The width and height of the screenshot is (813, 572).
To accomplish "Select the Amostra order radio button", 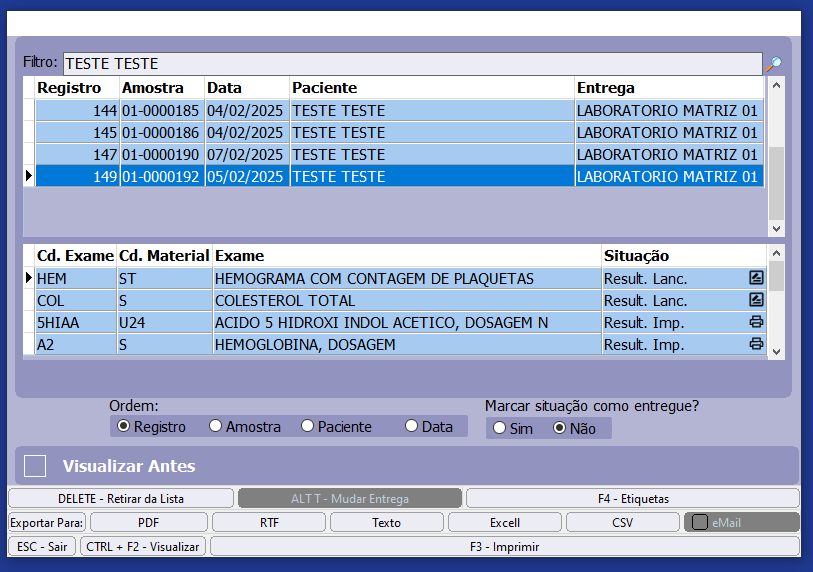I will point(216,426).
